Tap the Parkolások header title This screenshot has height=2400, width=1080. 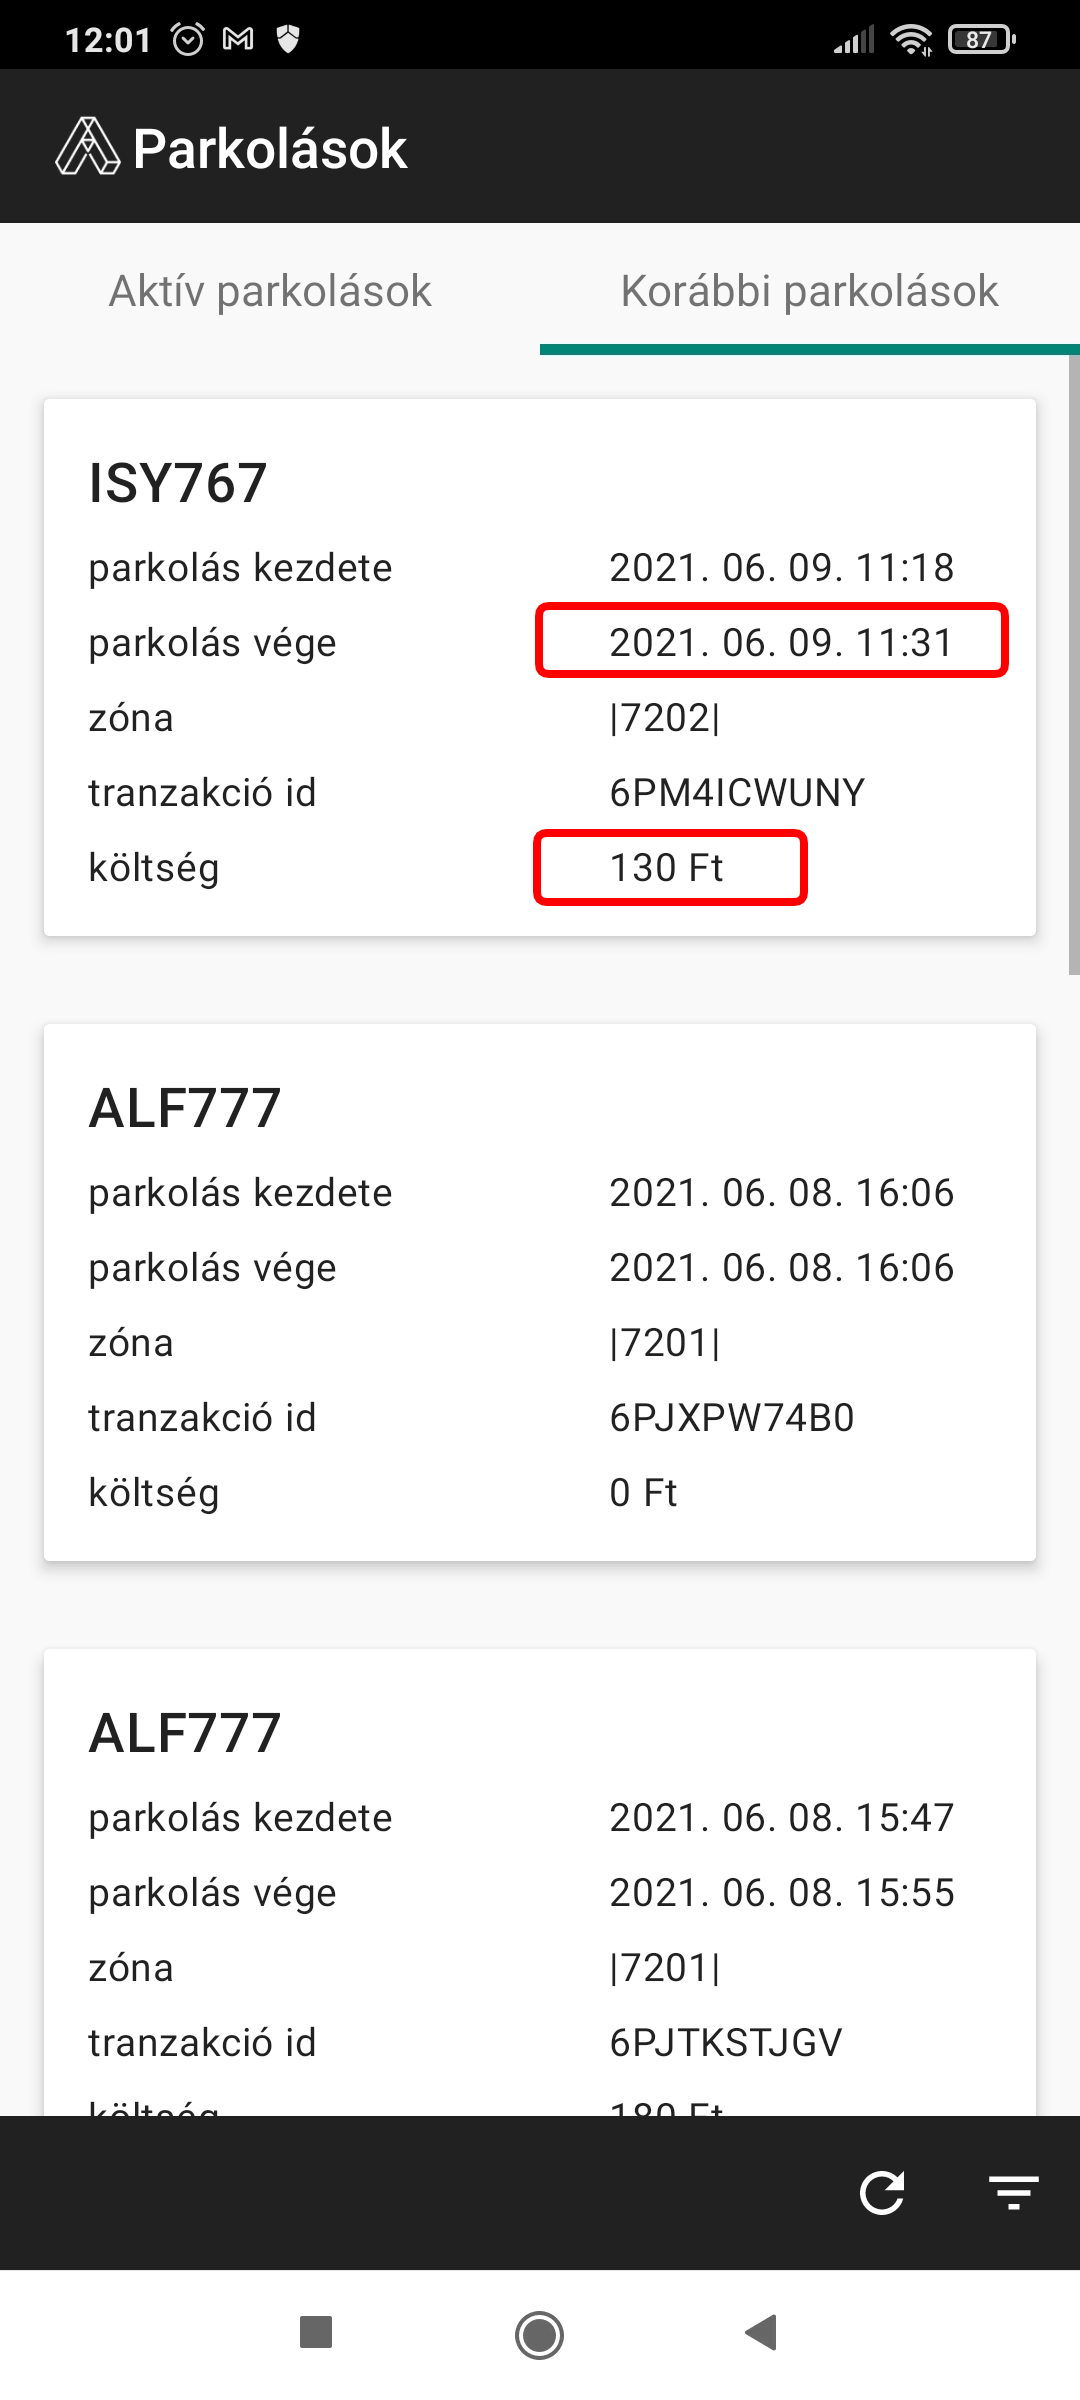tap(270, 149)
